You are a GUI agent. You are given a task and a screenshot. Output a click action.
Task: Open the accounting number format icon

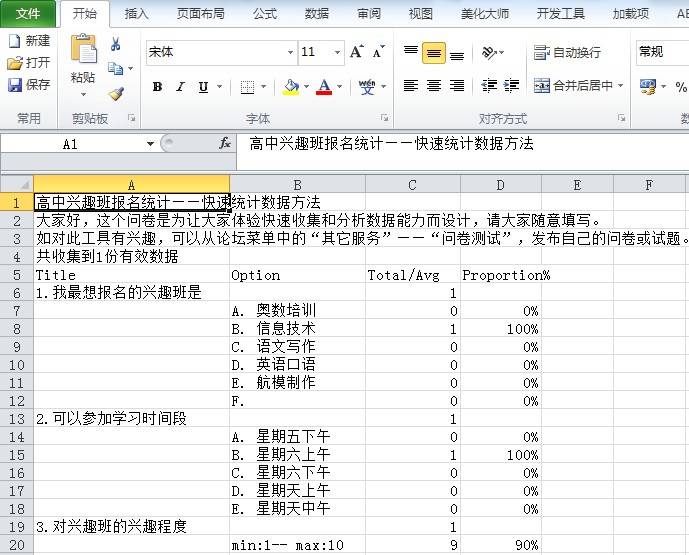[x=648, y=87]
